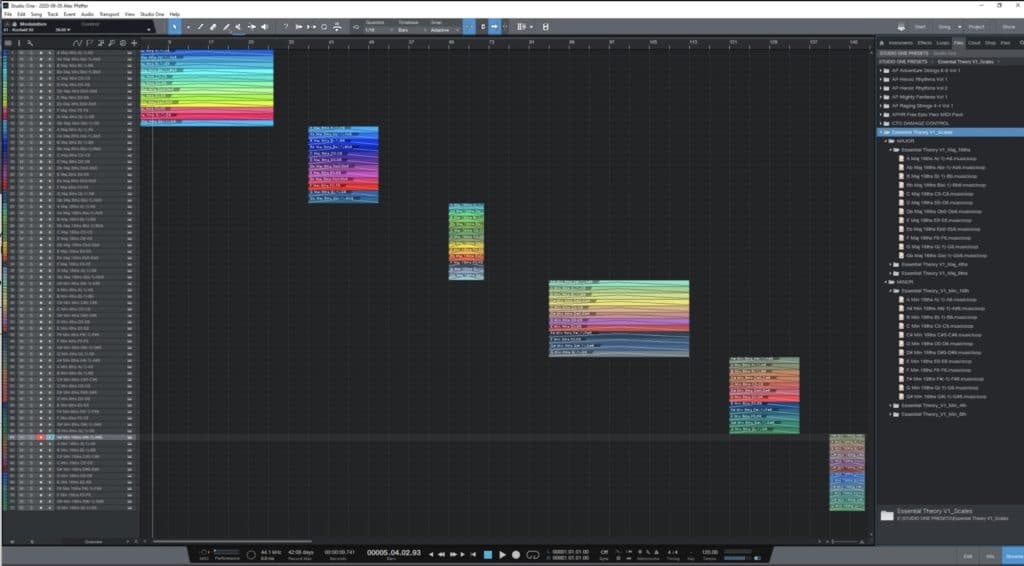The image size is (1024, 566).
Task: Click the tempo value 120.00 in the transport
Action: [709, 552]
